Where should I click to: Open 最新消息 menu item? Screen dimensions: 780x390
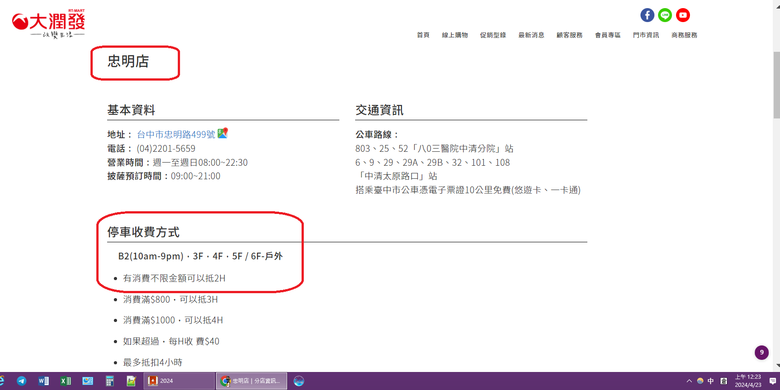pyautogui.click(x=531, y=35)
